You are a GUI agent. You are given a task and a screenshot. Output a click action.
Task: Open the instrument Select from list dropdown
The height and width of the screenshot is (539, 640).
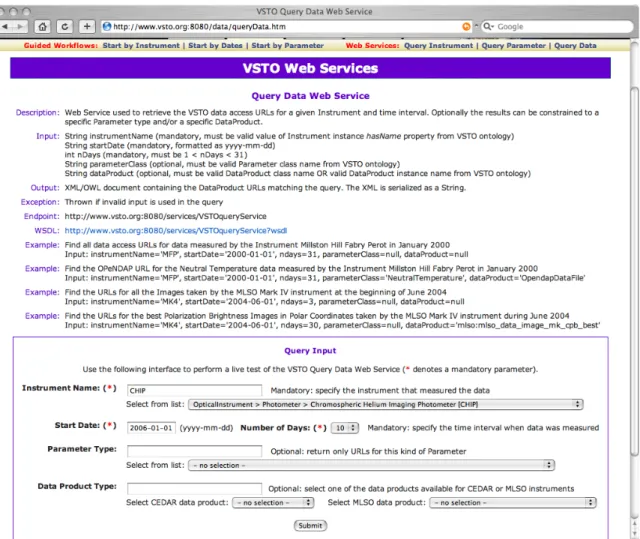[386, 404]
